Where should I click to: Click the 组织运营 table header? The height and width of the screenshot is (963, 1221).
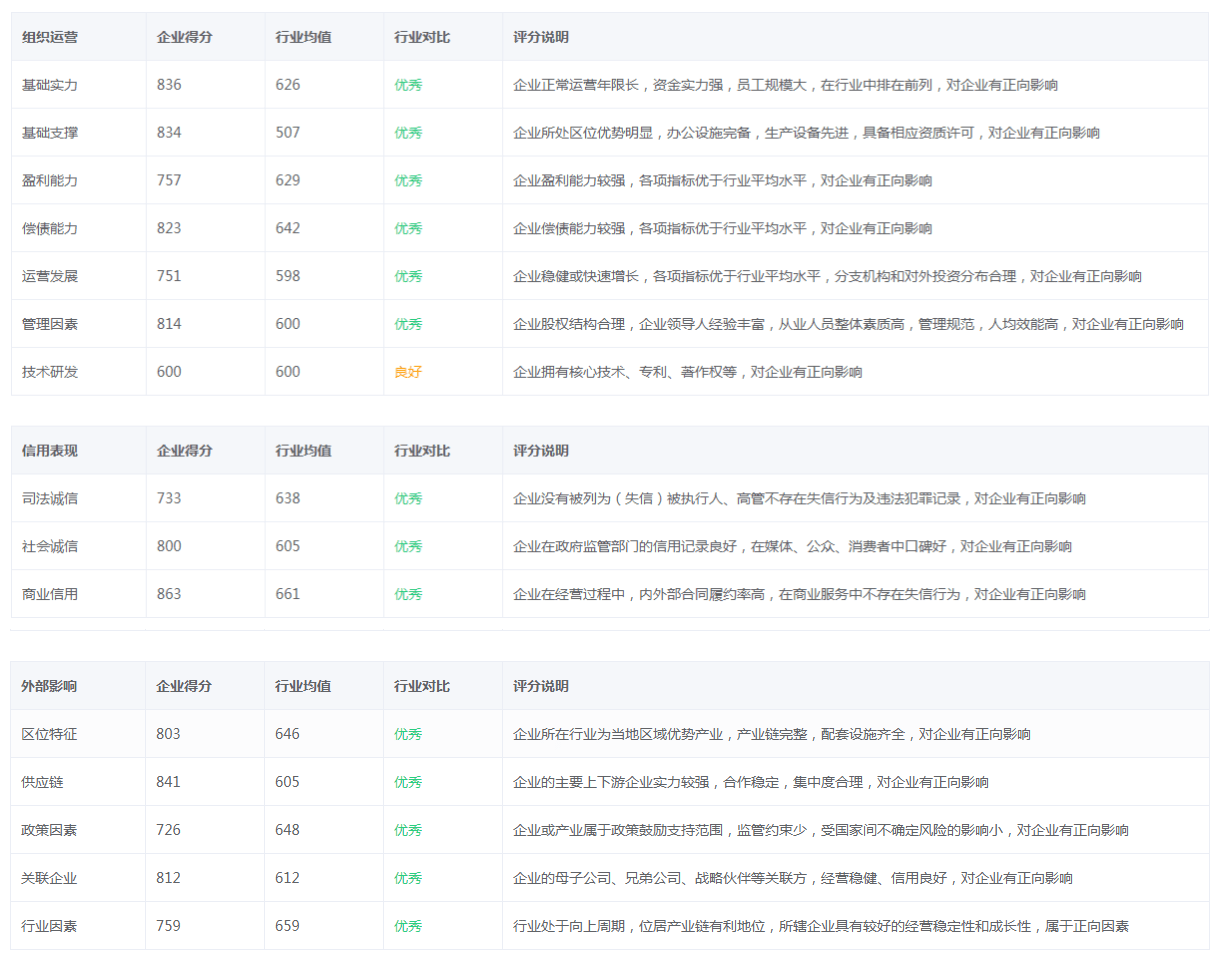pyautogui.click(x=50, y=37)
